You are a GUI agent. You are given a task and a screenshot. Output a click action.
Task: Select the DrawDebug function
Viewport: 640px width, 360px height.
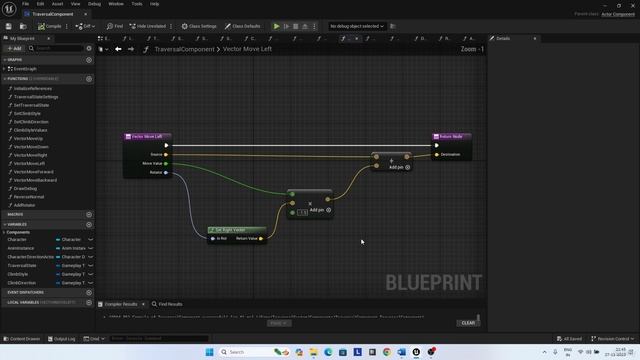point(25,189)
